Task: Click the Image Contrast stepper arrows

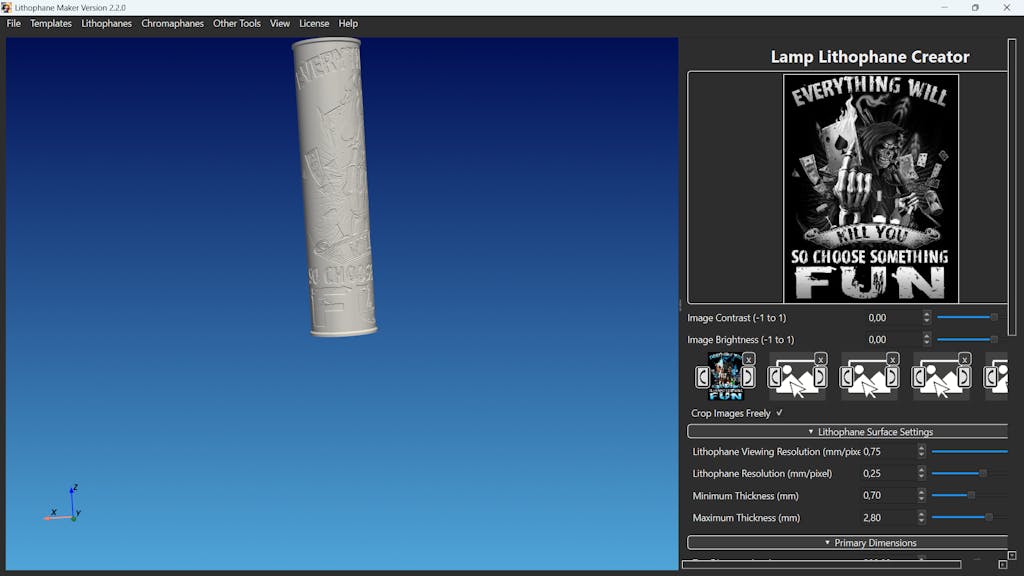Action: pos(927,318)
